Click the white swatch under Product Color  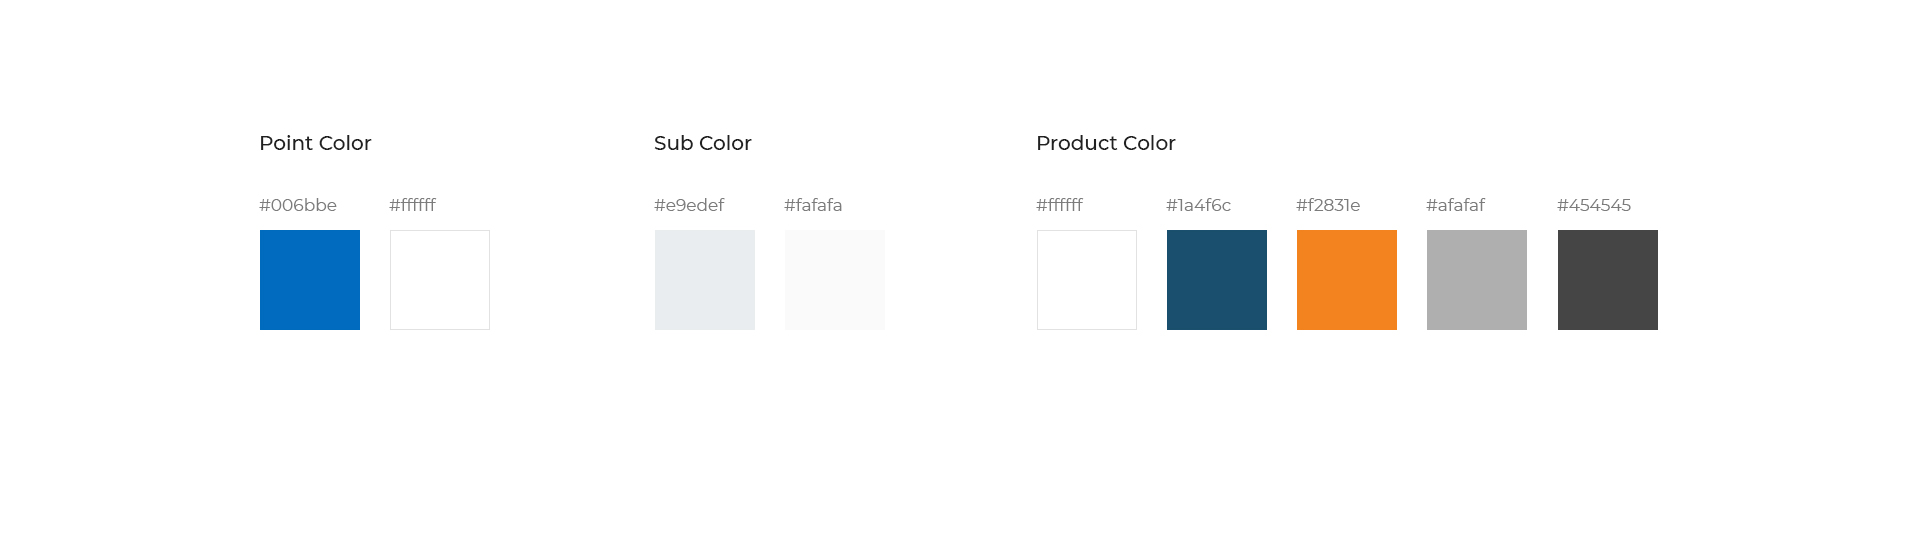point(1087,280)
